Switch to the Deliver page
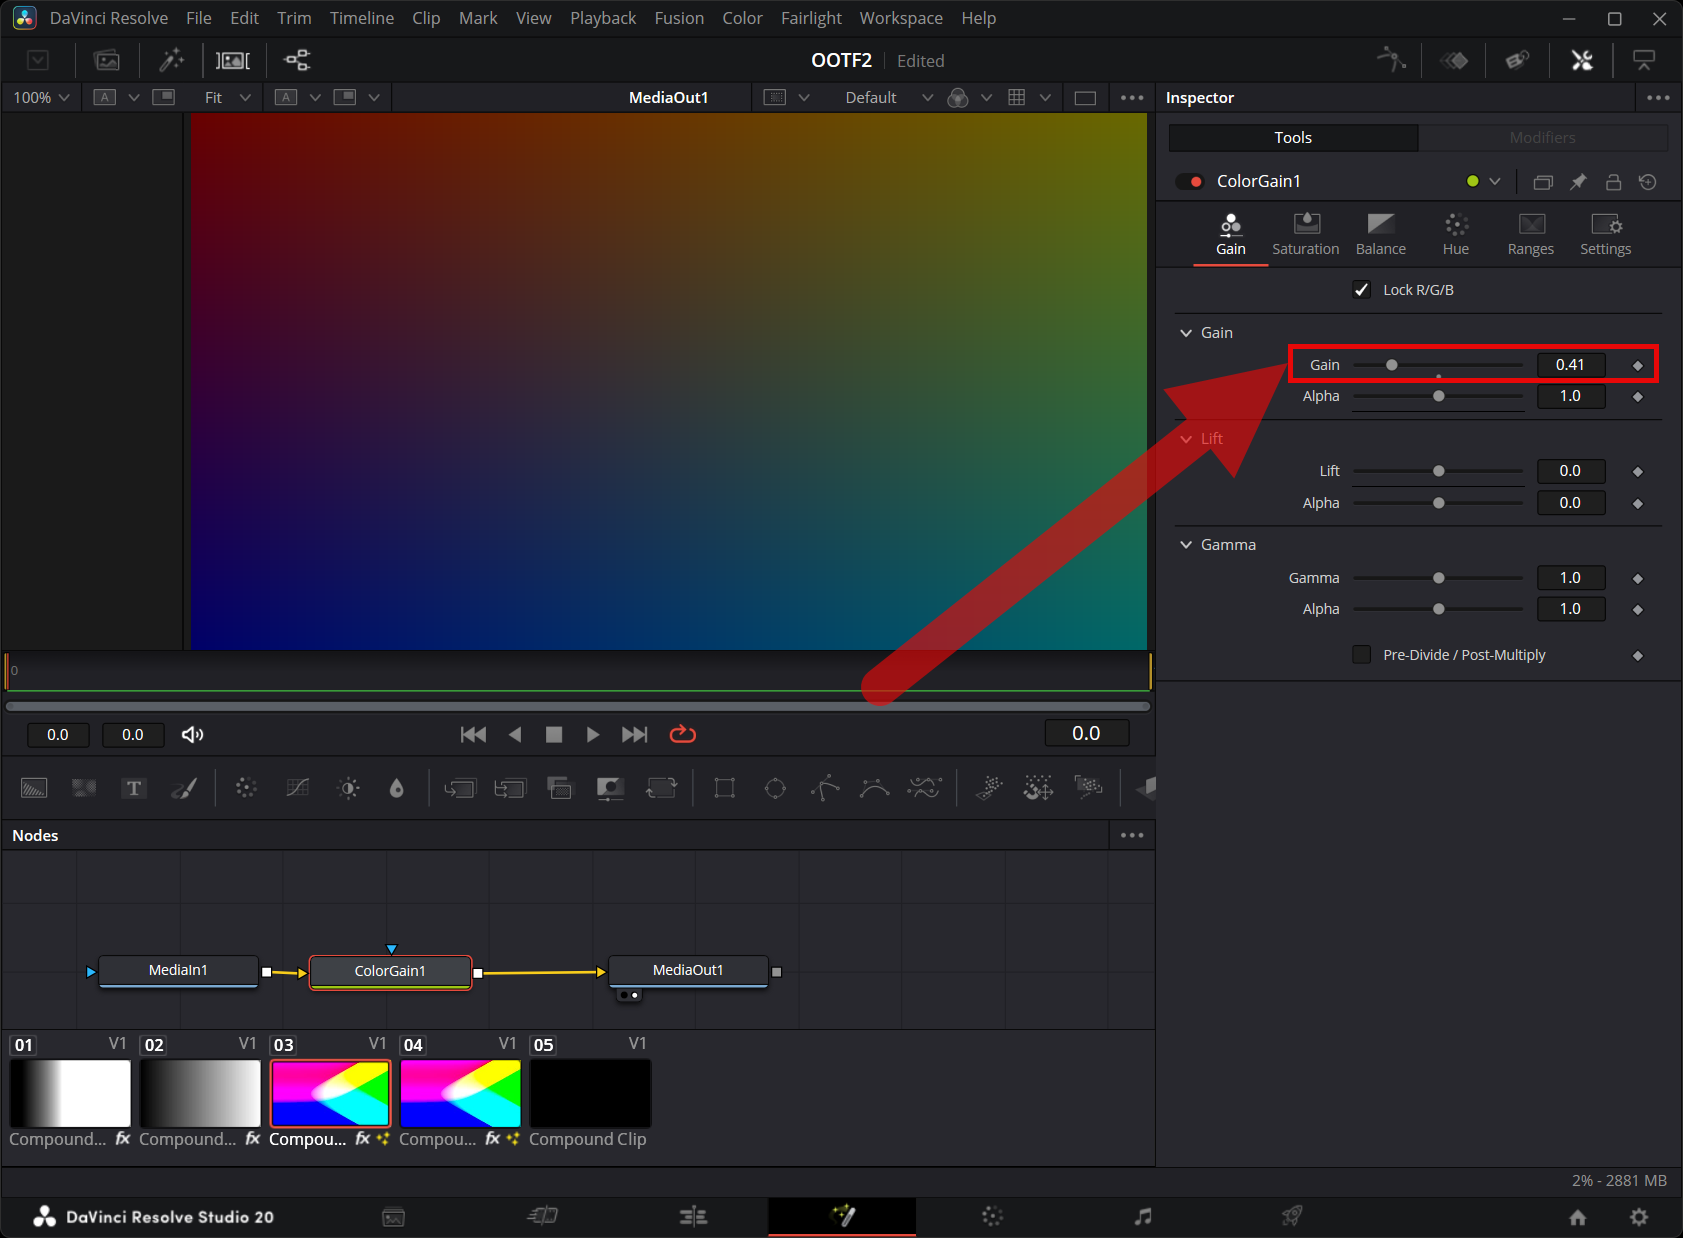Viewport: 1683px width, 1238px height. [x=1292, y=1216]
